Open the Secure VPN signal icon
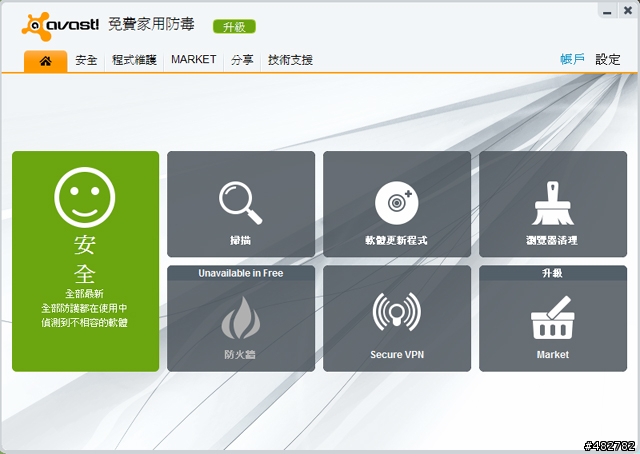Screen dimensions: 640x454 [x=397, y=312]
